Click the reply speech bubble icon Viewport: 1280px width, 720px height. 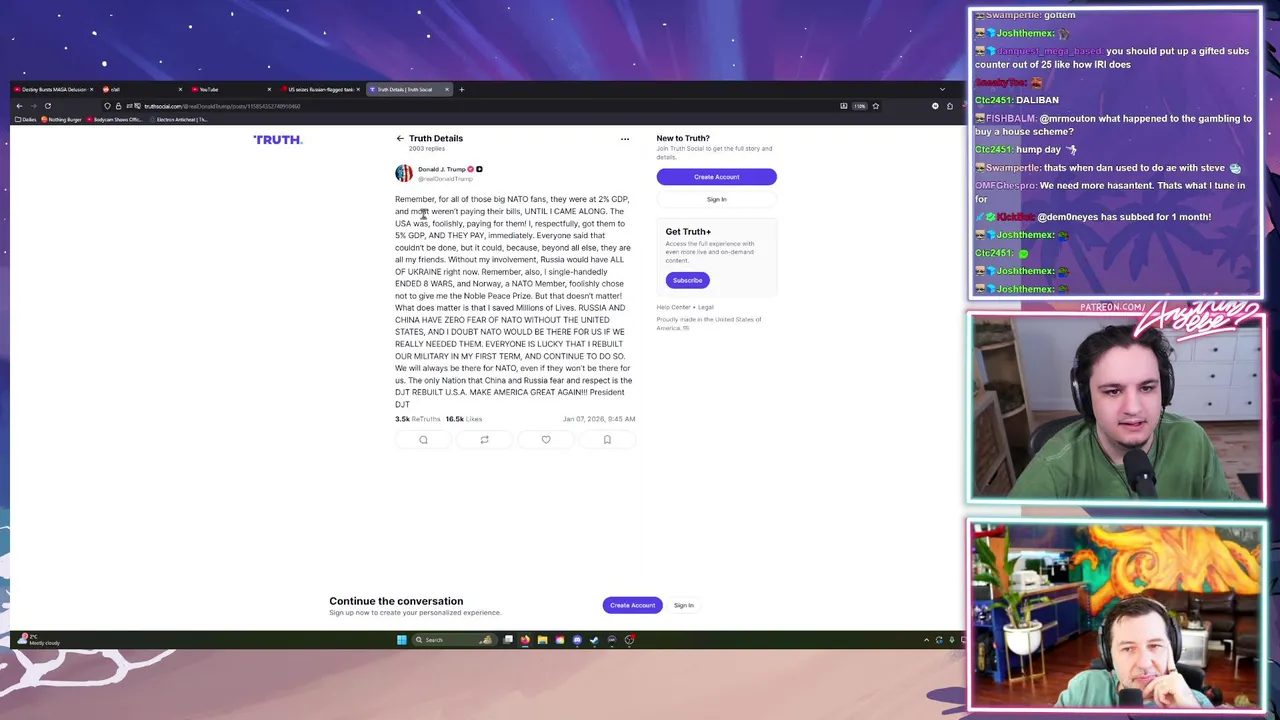(x=423, y=440)
